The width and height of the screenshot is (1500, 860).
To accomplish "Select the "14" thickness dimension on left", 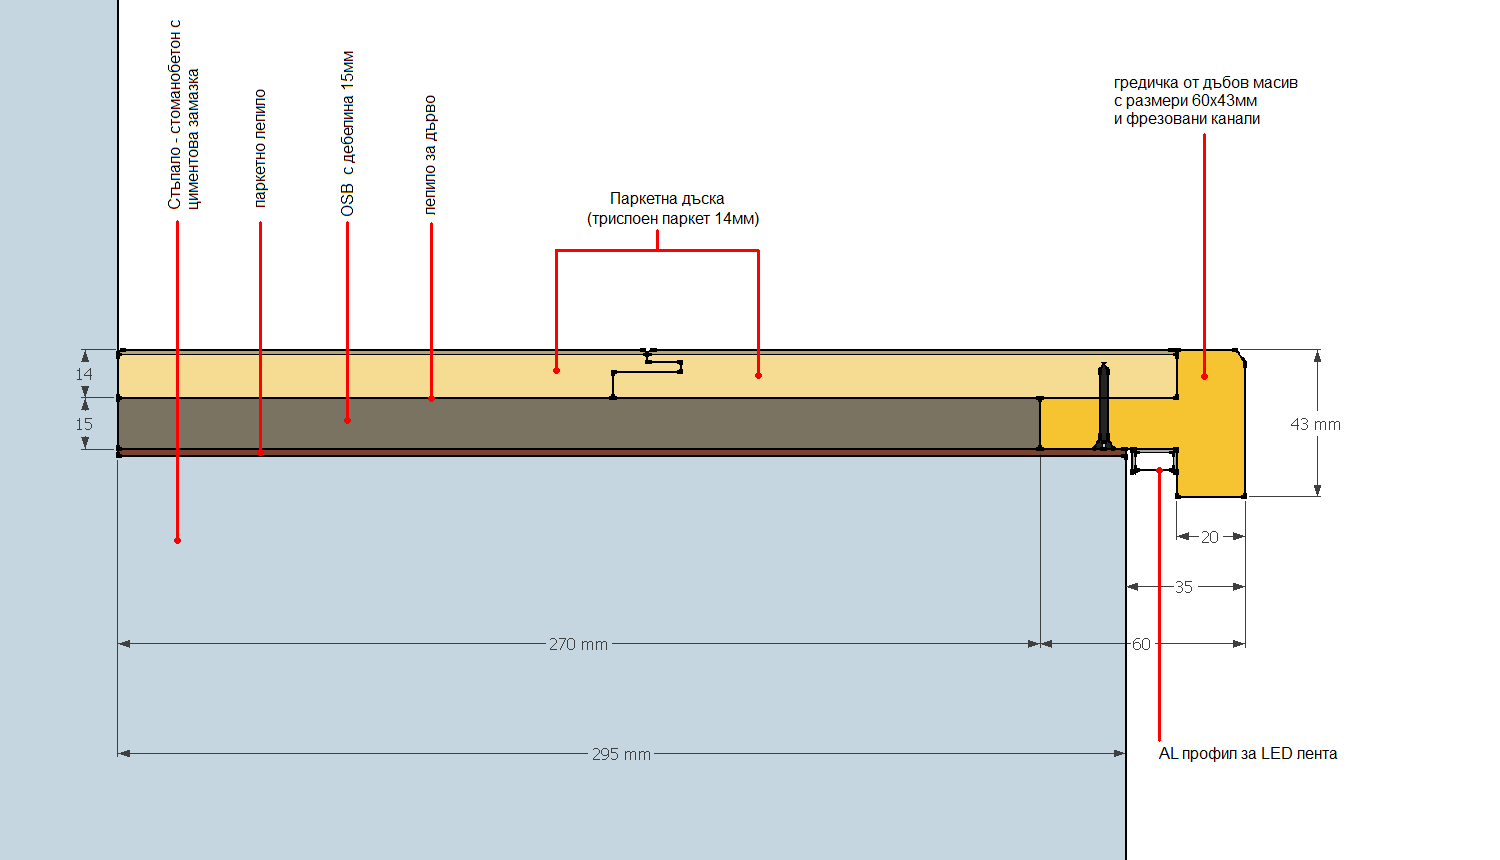I will pyautogui.click(x=84, y=374).
